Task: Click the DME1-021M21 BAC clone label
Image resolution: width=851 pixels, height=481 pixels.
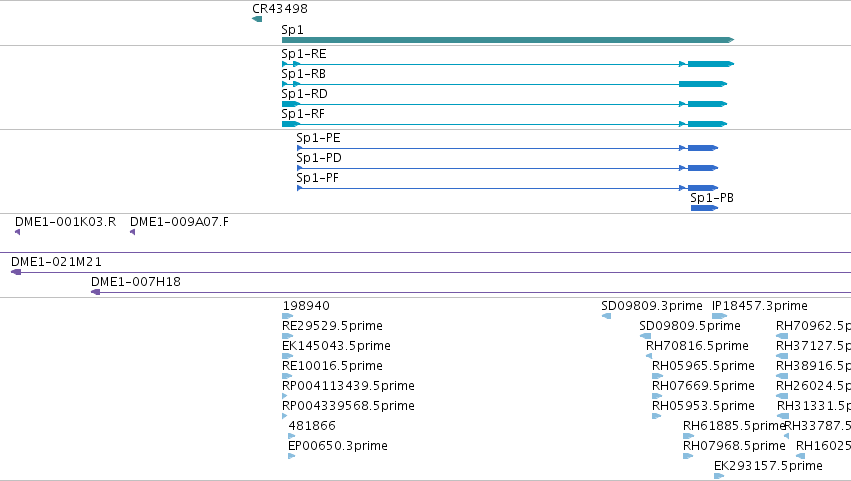Action: coord(56,262)
